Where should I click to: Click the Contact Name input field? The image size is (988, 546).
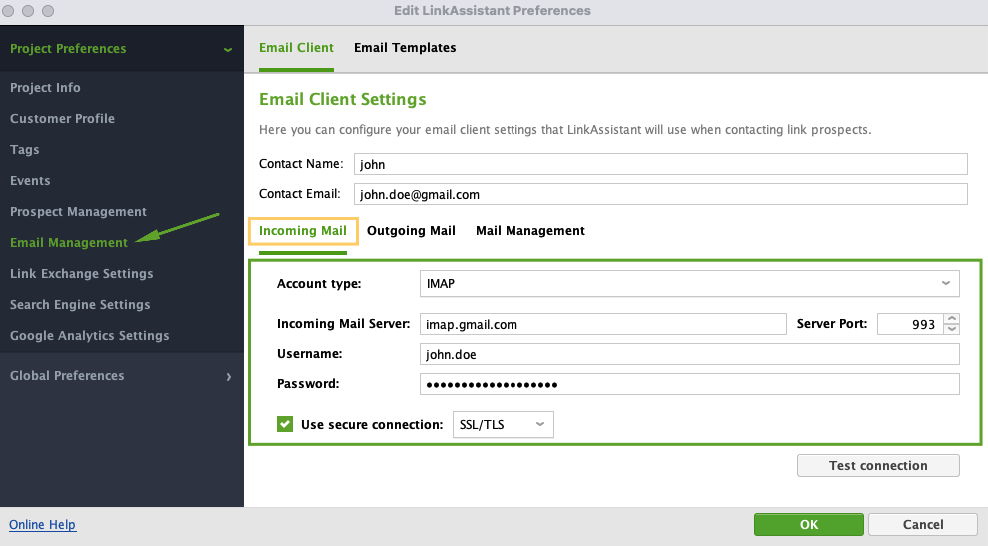coord(660,164)
